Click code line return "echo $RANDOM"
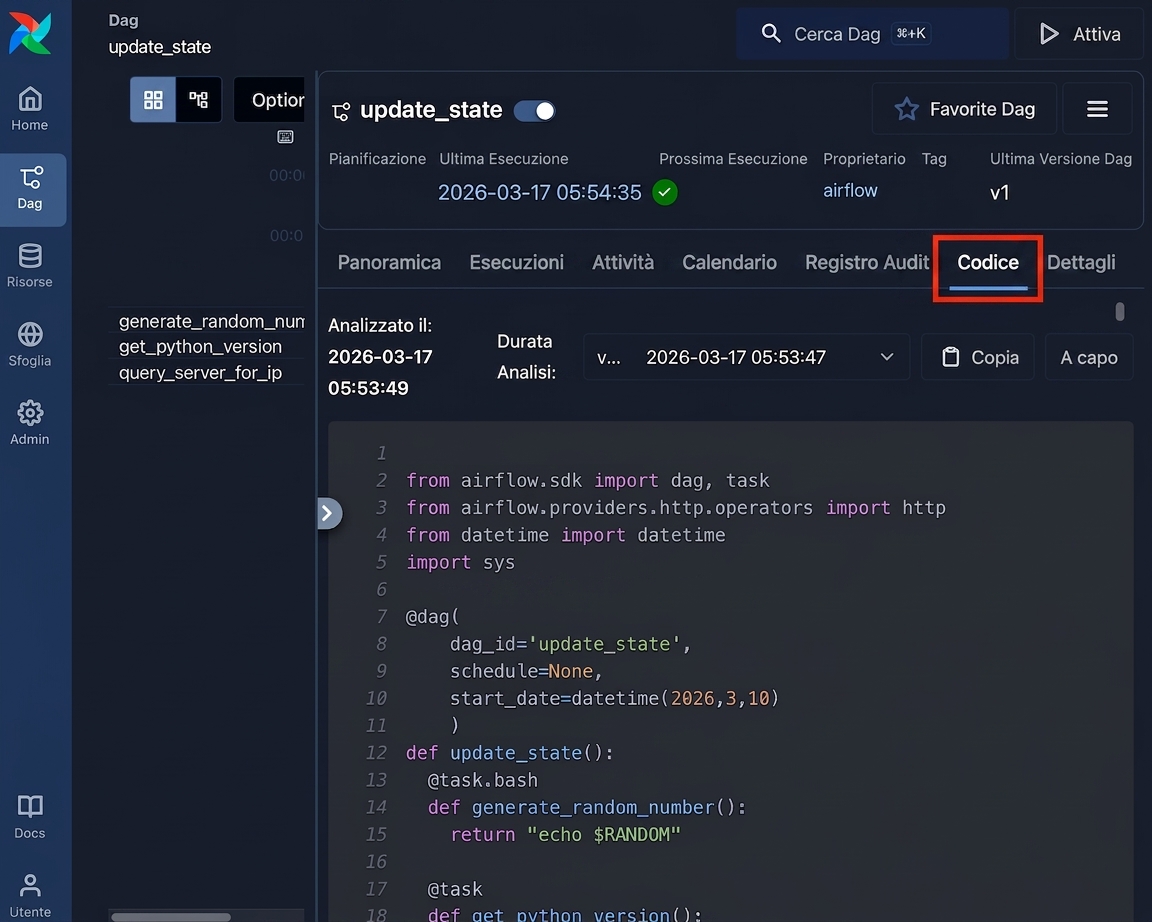This screenshot has width=1152, height=922. tap(566, 835)
